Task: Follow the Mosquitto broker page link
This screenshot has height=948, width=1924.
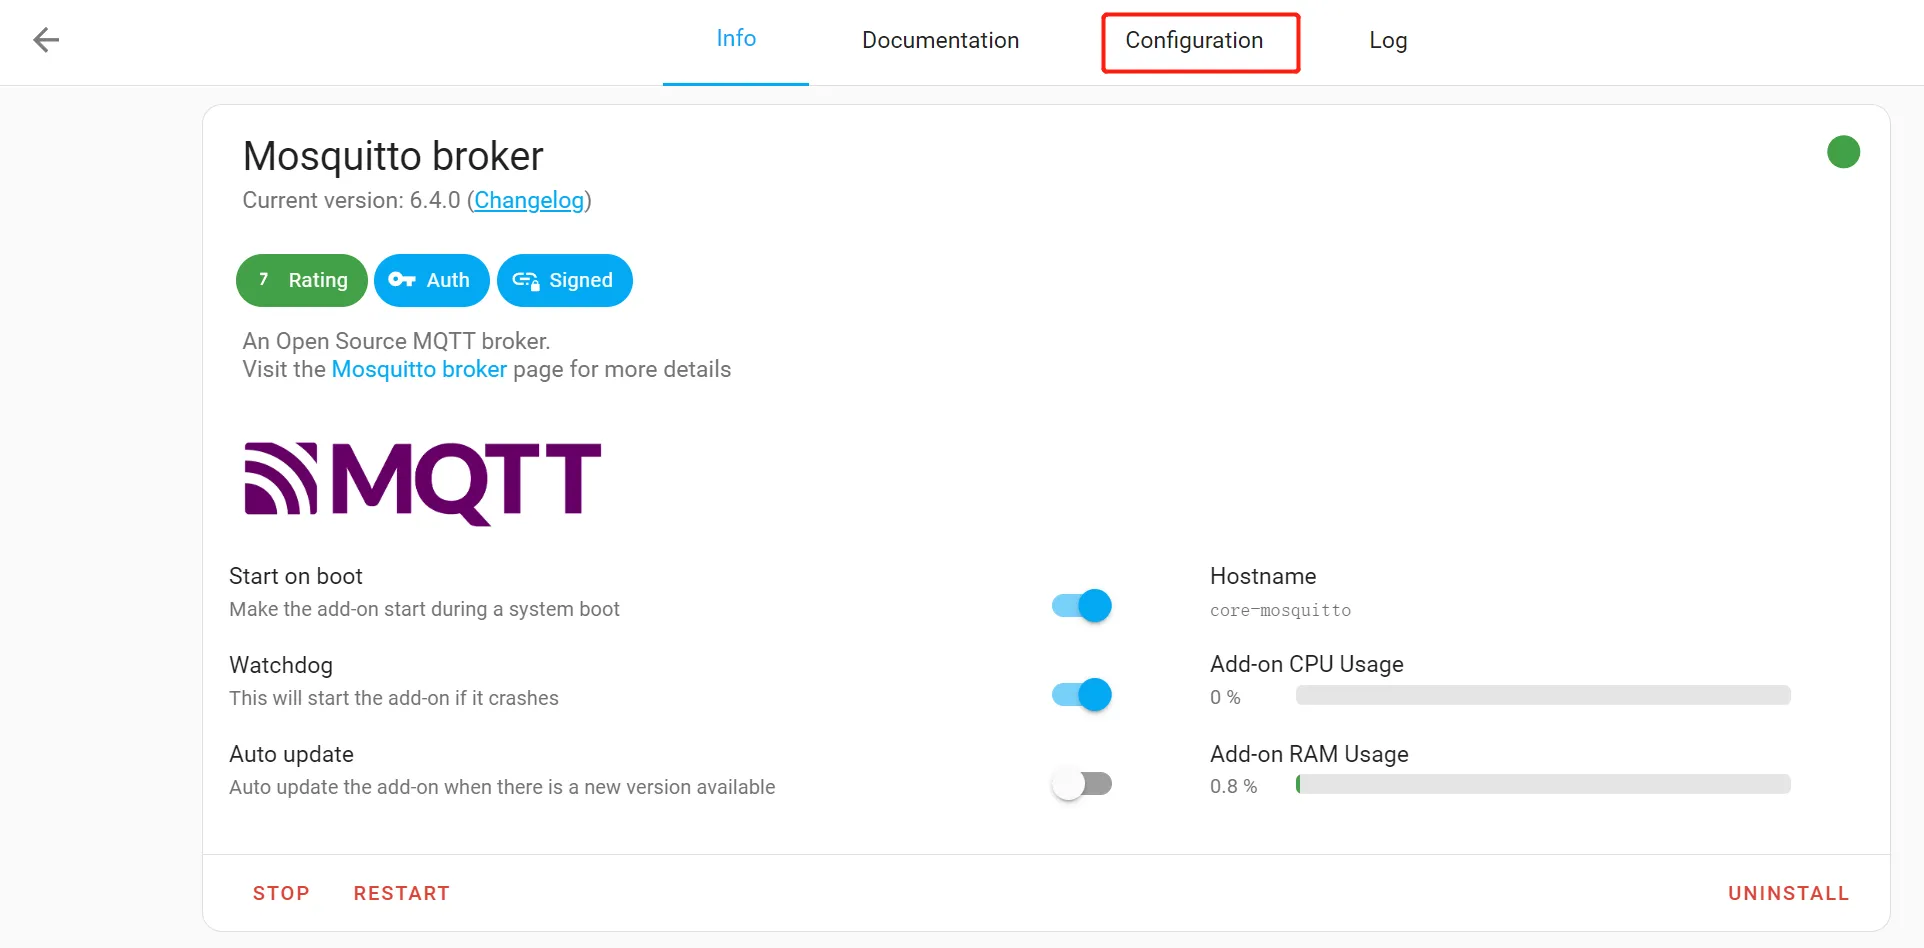Action: 419,369
